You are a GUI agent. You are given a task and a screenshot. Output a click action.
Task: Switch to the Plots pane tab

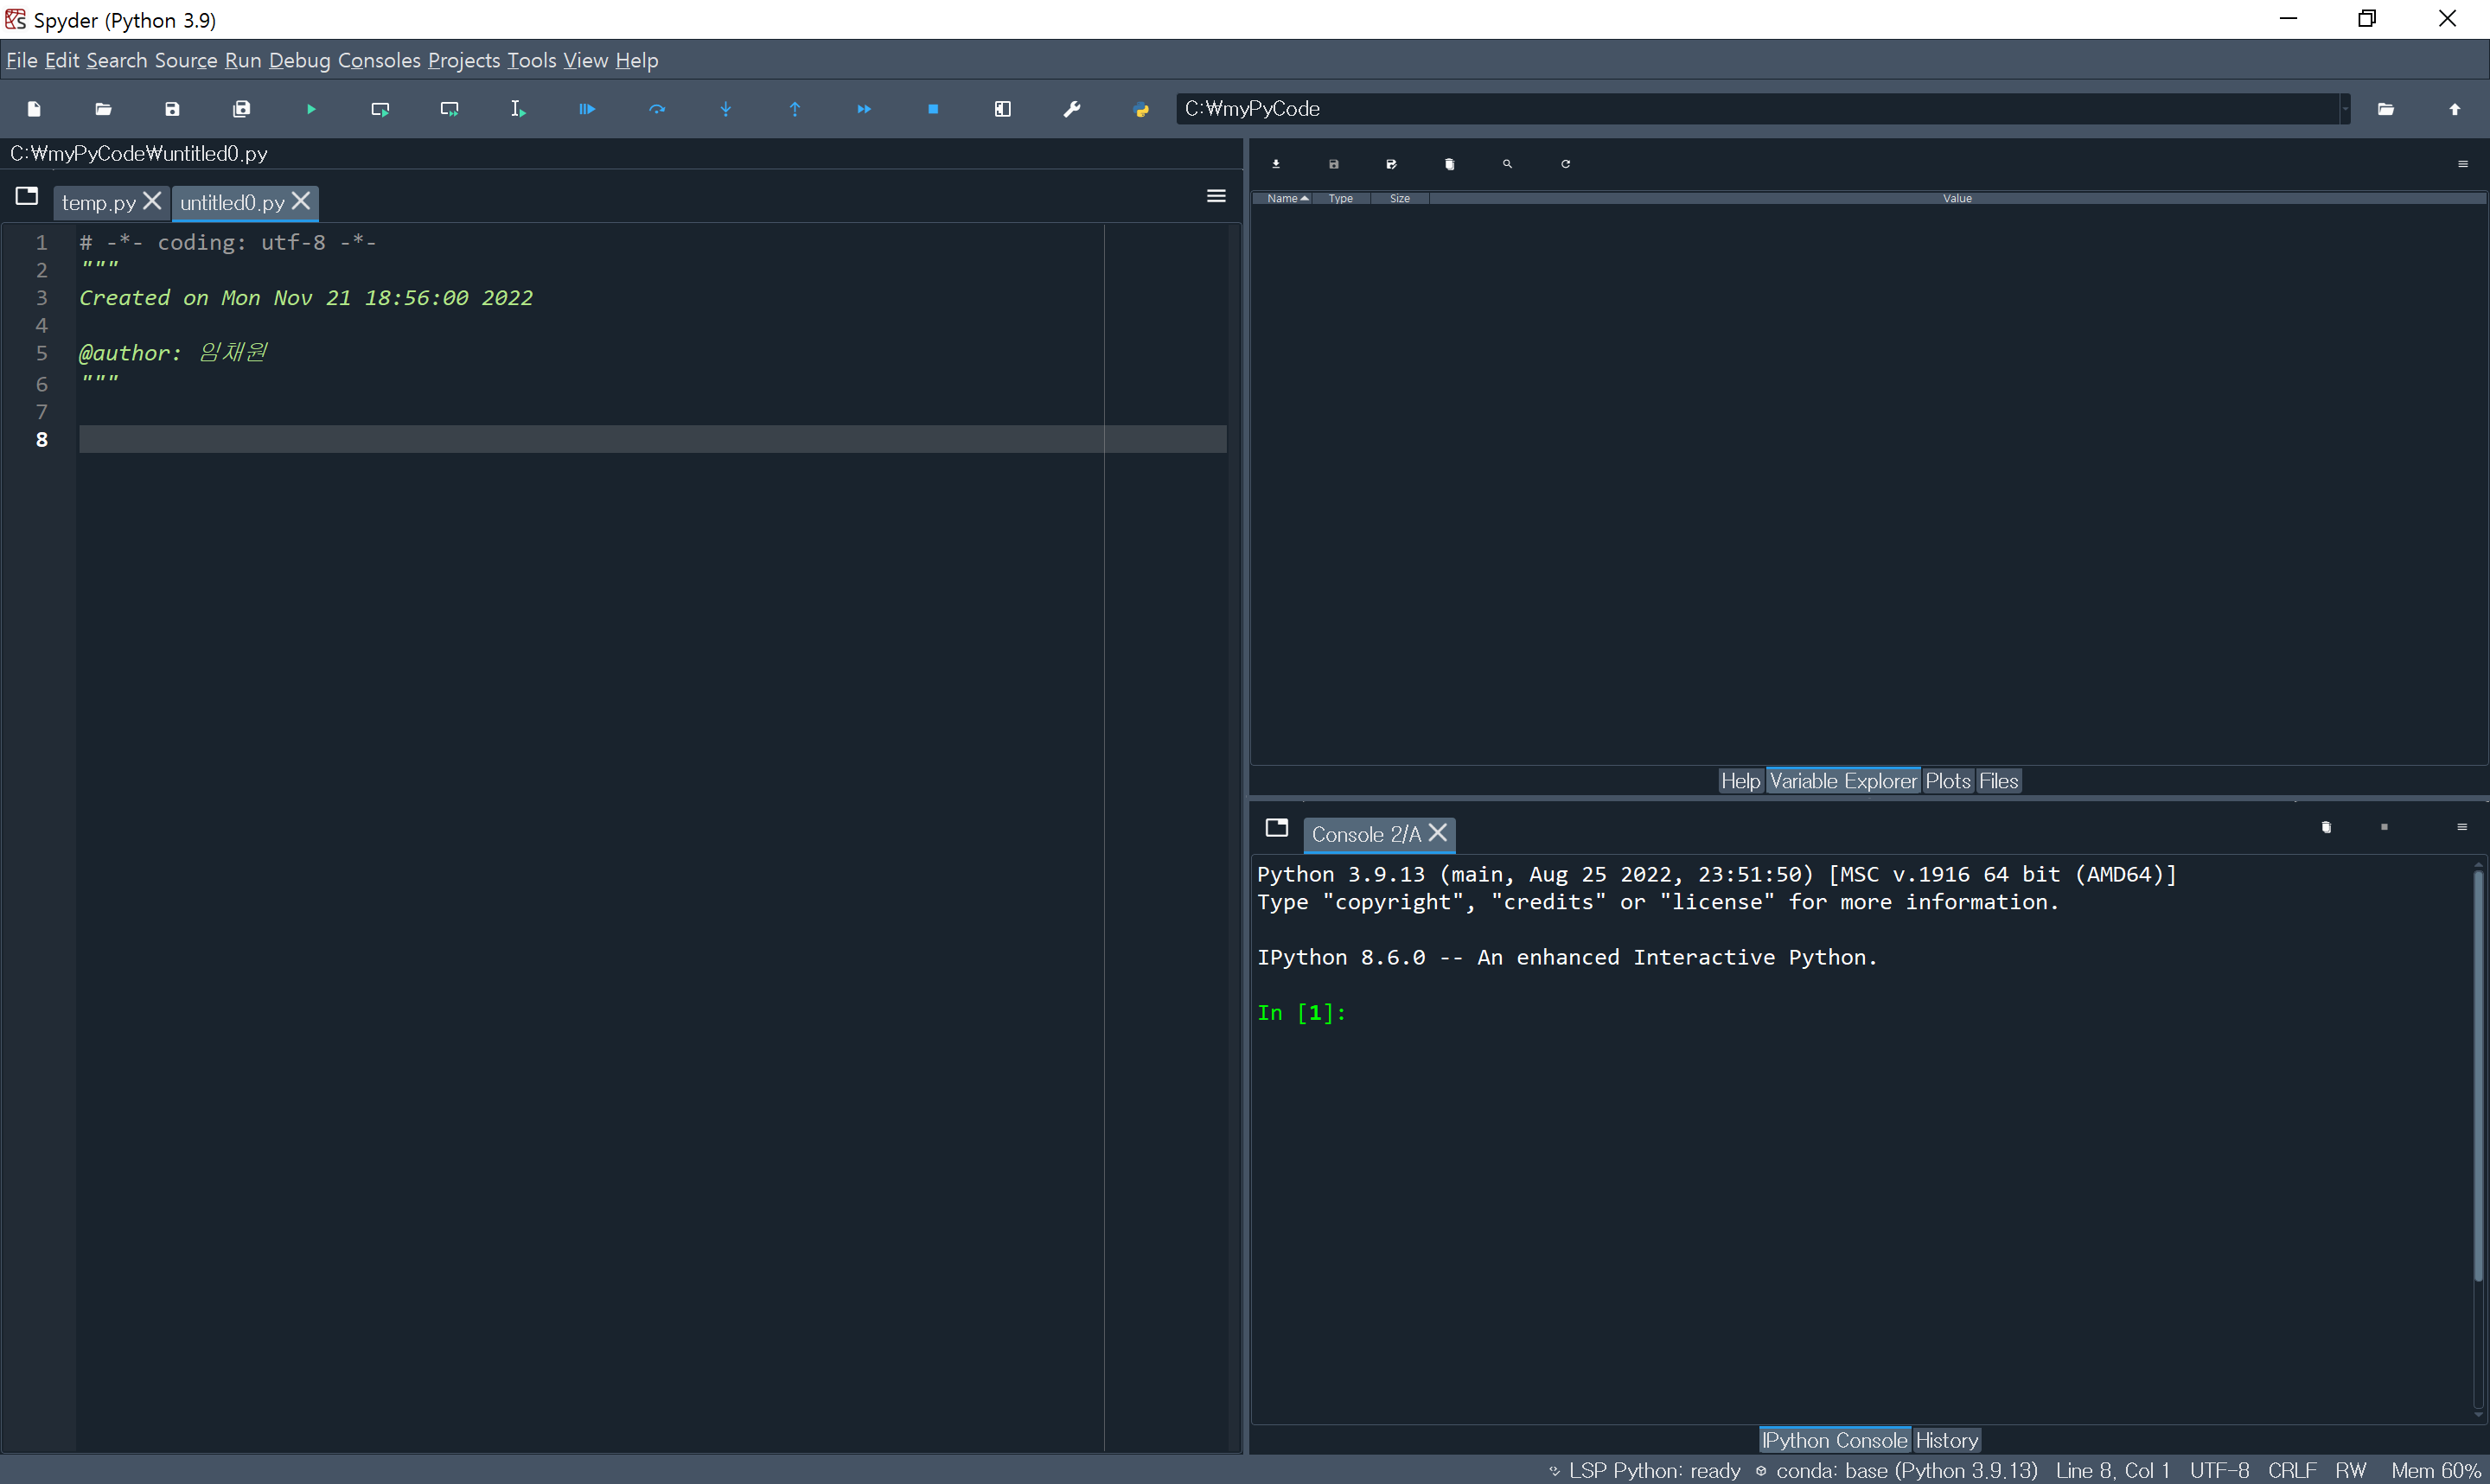tap(1947, 781)
